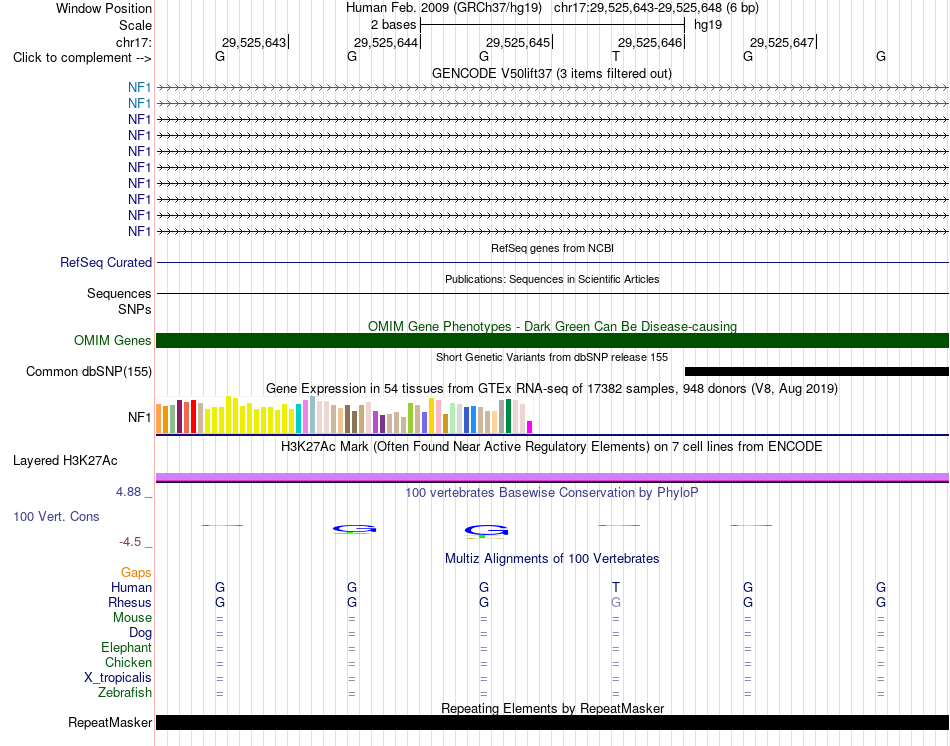This screenshot has width=950, height=746.
Task: Click the '2 bases' scale label
Action: [394, 25]
